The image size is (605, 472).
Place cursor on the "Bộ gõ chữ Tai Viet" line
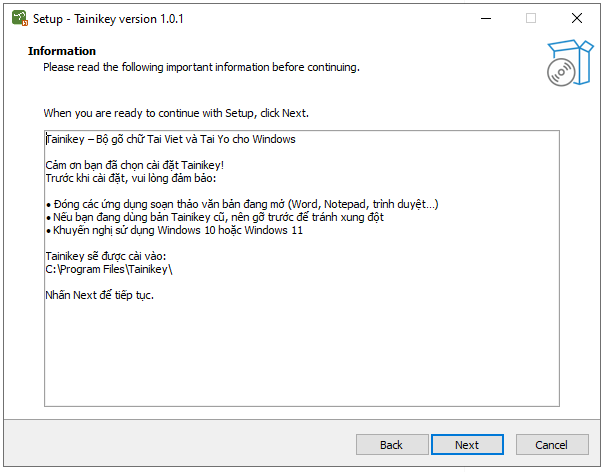[170, 139]
